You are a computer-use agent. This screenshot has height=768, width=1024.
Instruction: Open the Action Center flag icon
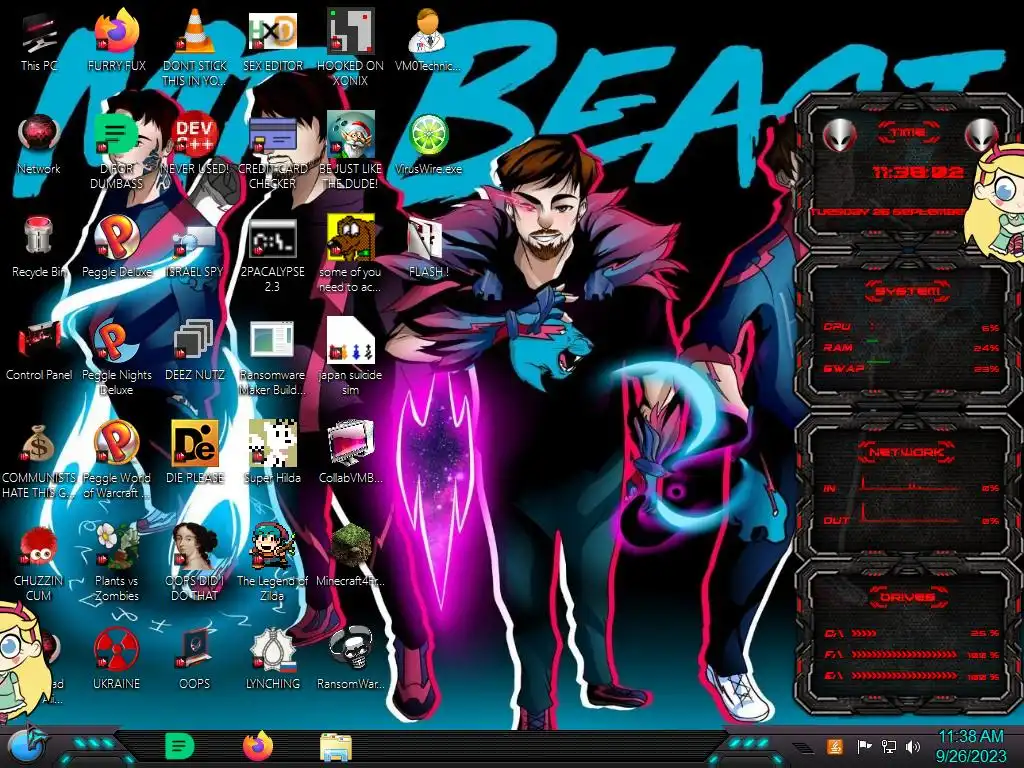tap(864, 746)
